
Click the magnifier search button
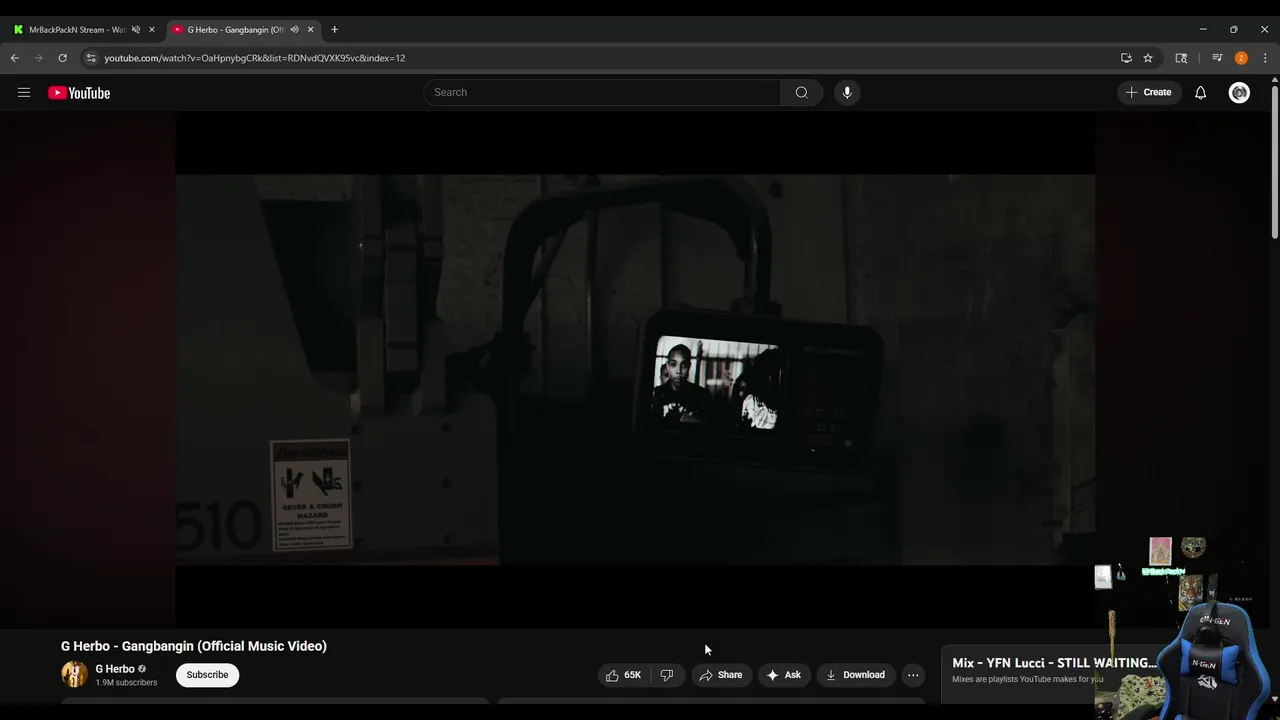pos(802,92)
